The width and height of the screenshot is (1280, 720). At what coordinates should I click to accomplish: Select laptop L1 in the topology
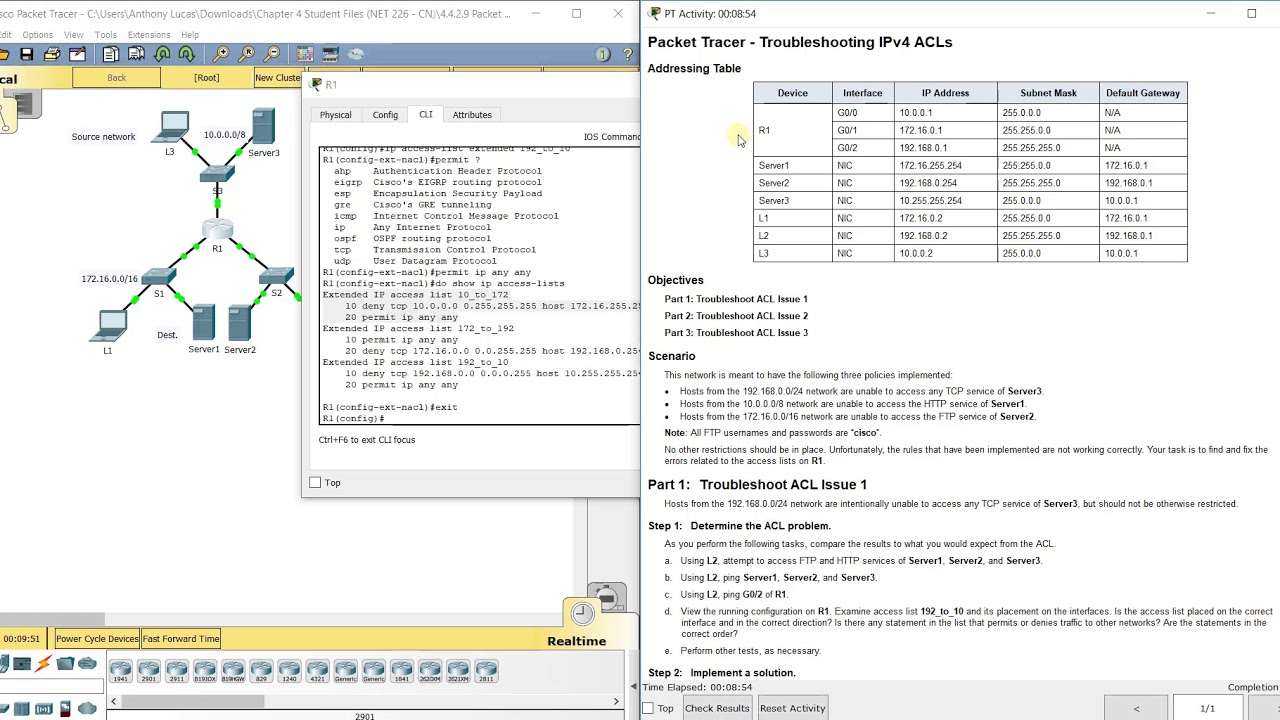(x=109, y=326)
